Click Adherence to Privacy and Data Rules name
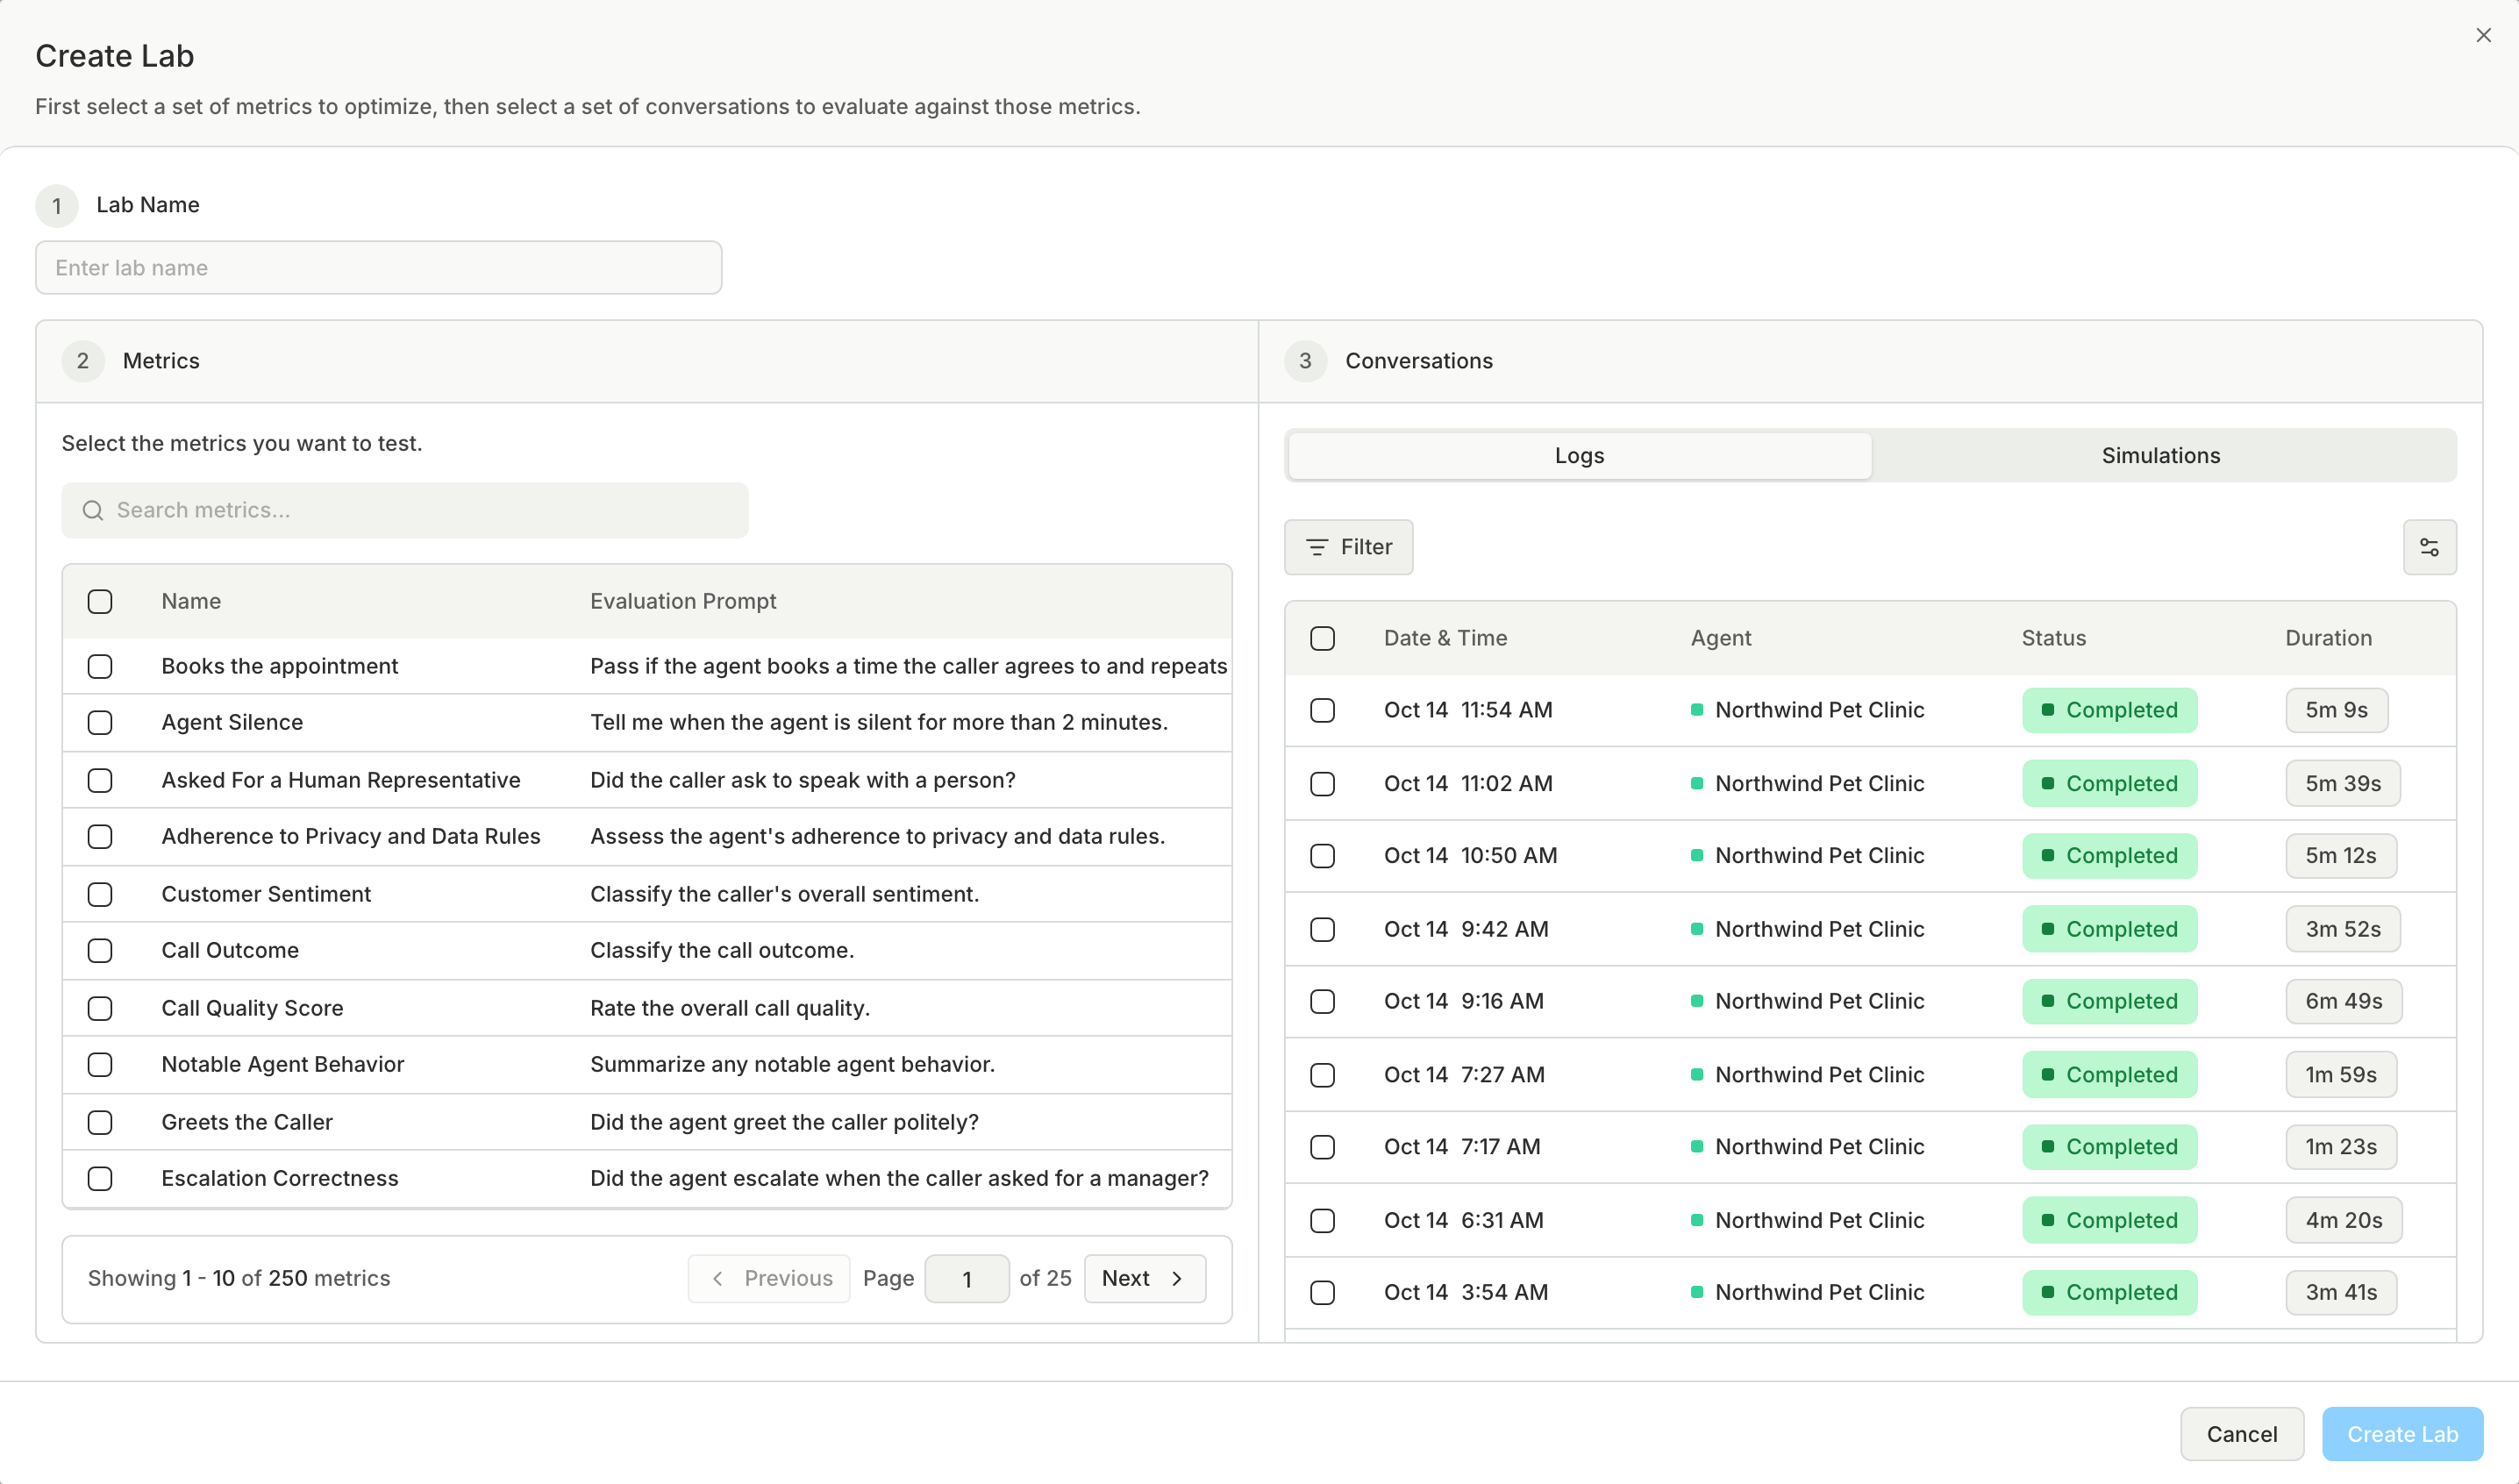2519x1484 pixels. click(351, 836)
